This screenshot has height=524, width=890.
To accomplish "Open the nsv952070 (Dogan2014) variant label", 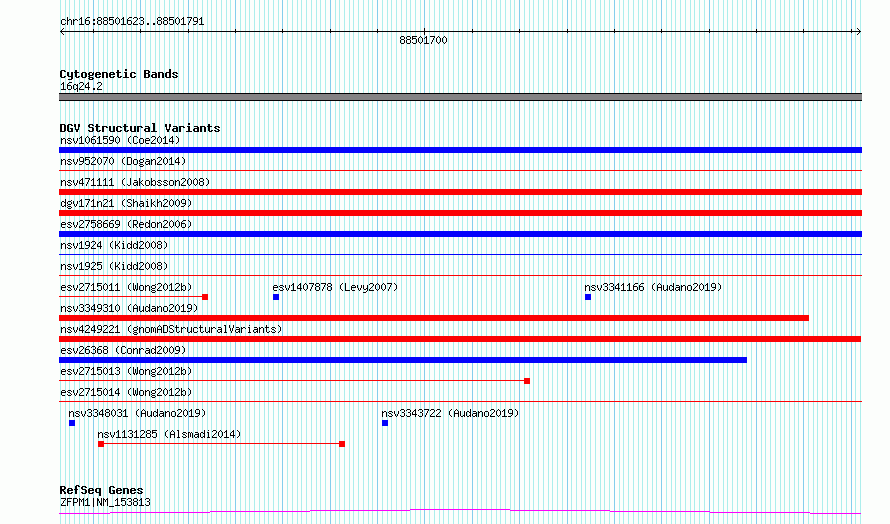I will coord(123,161).
